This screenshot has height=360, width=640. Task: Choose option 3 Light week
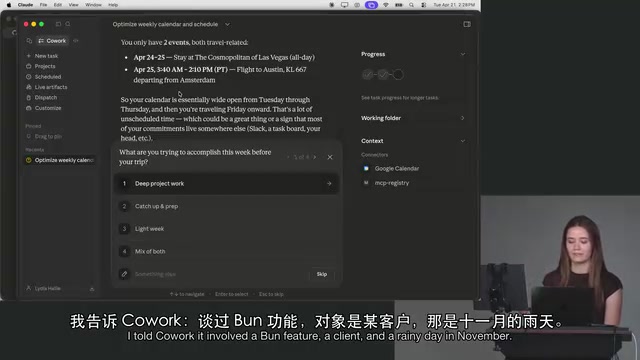click(x=227, y=229)
